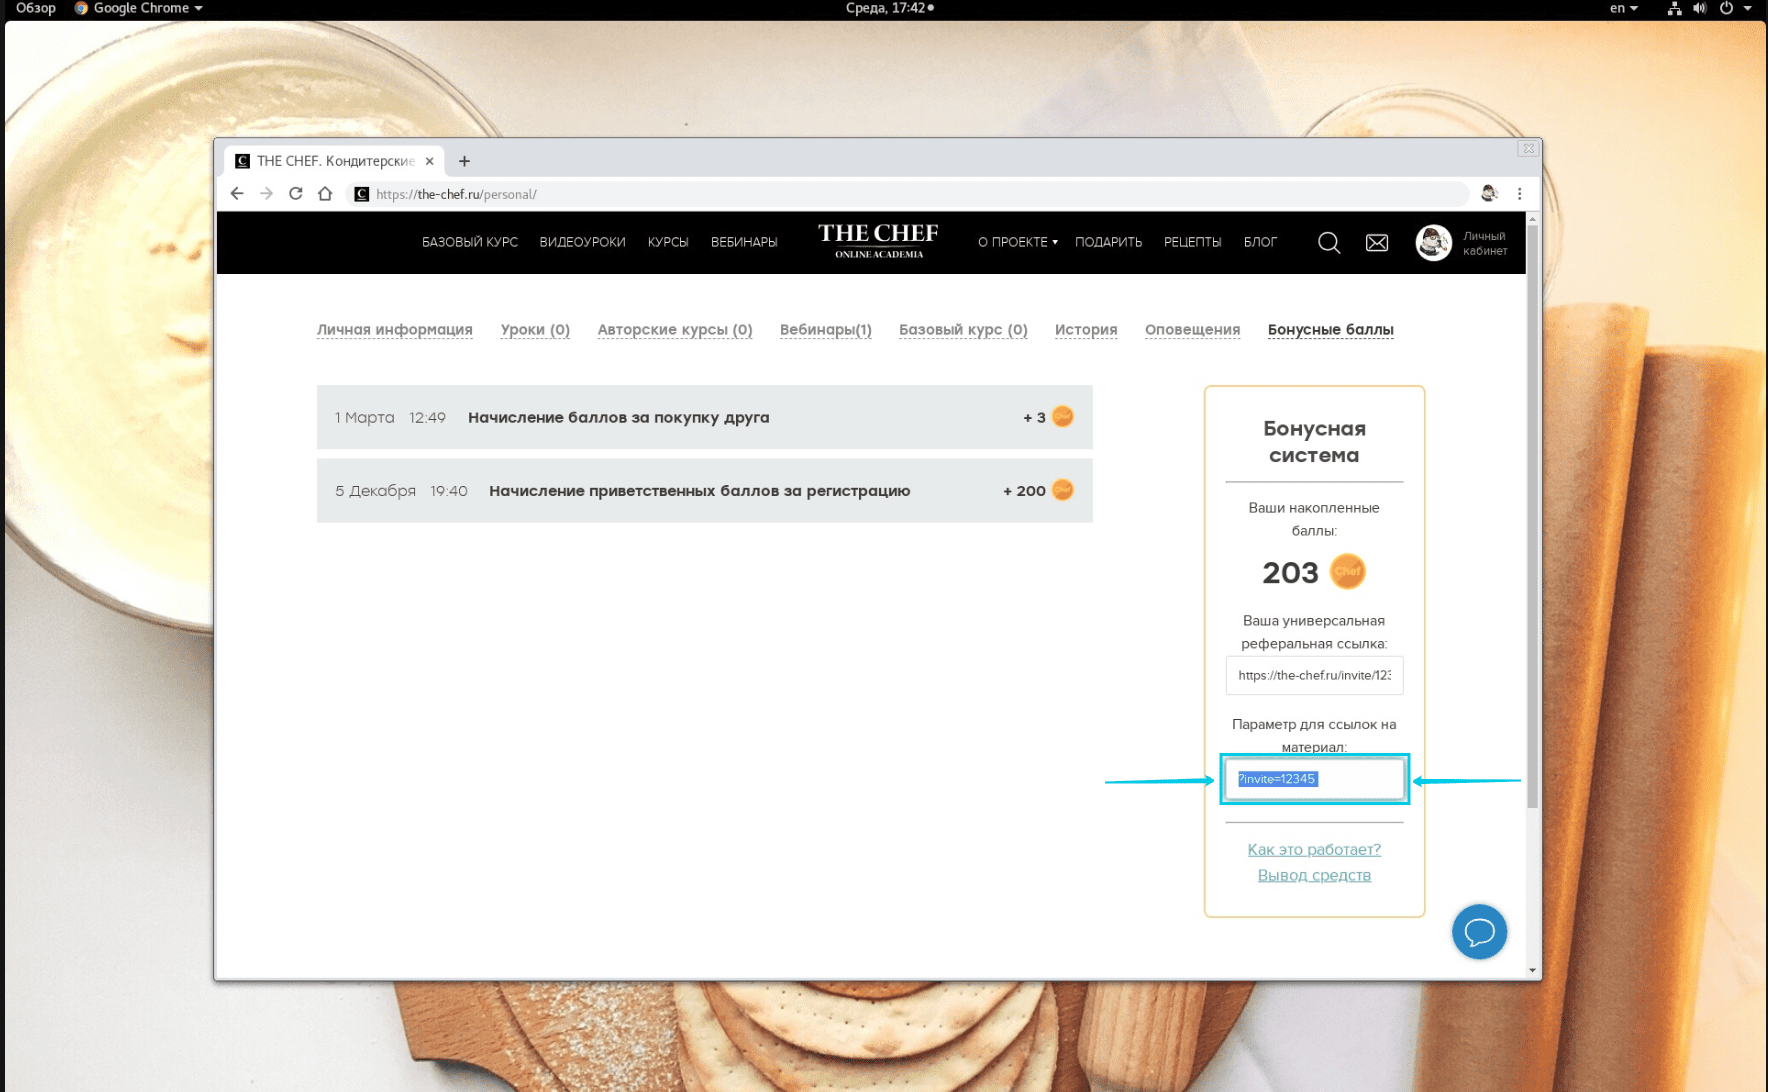Reload the page with the refresh icon
The width and height of the screenshot is (1768, 1092).
point(296,194)
